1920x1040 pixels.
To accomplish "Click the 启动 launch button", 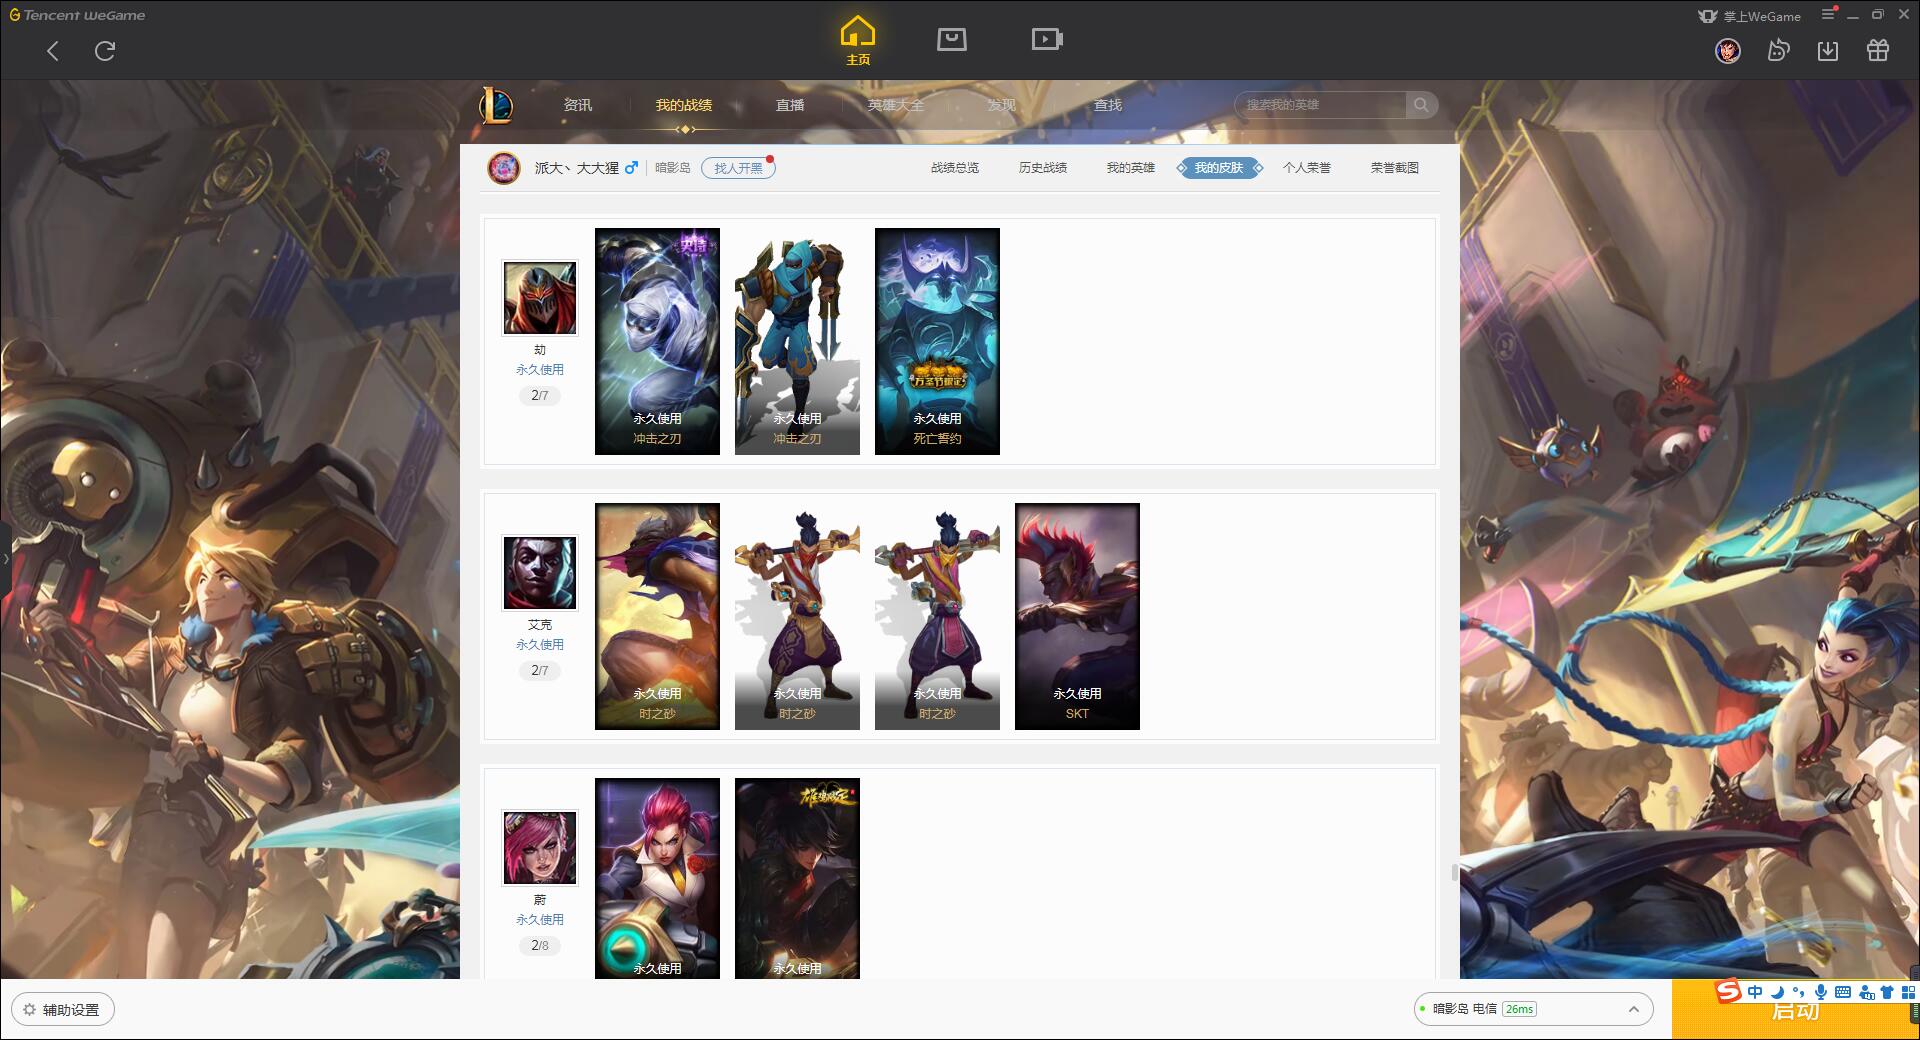I will click(1795, 1010).
